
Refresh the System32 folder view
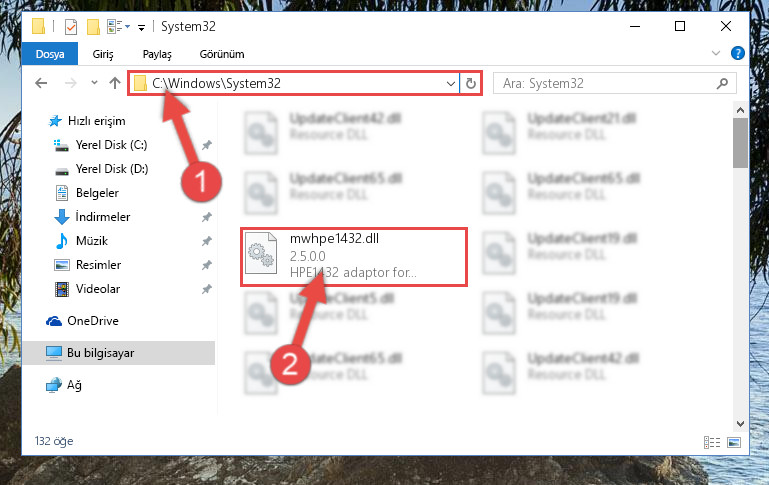[471, 83]
